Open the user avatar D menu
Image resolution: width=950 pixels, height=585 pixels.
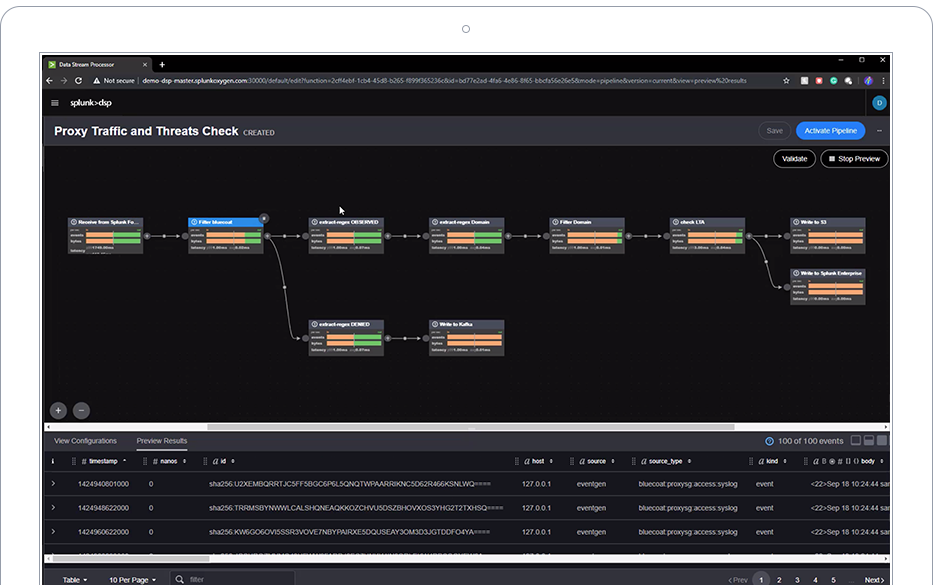coord(879,103)
